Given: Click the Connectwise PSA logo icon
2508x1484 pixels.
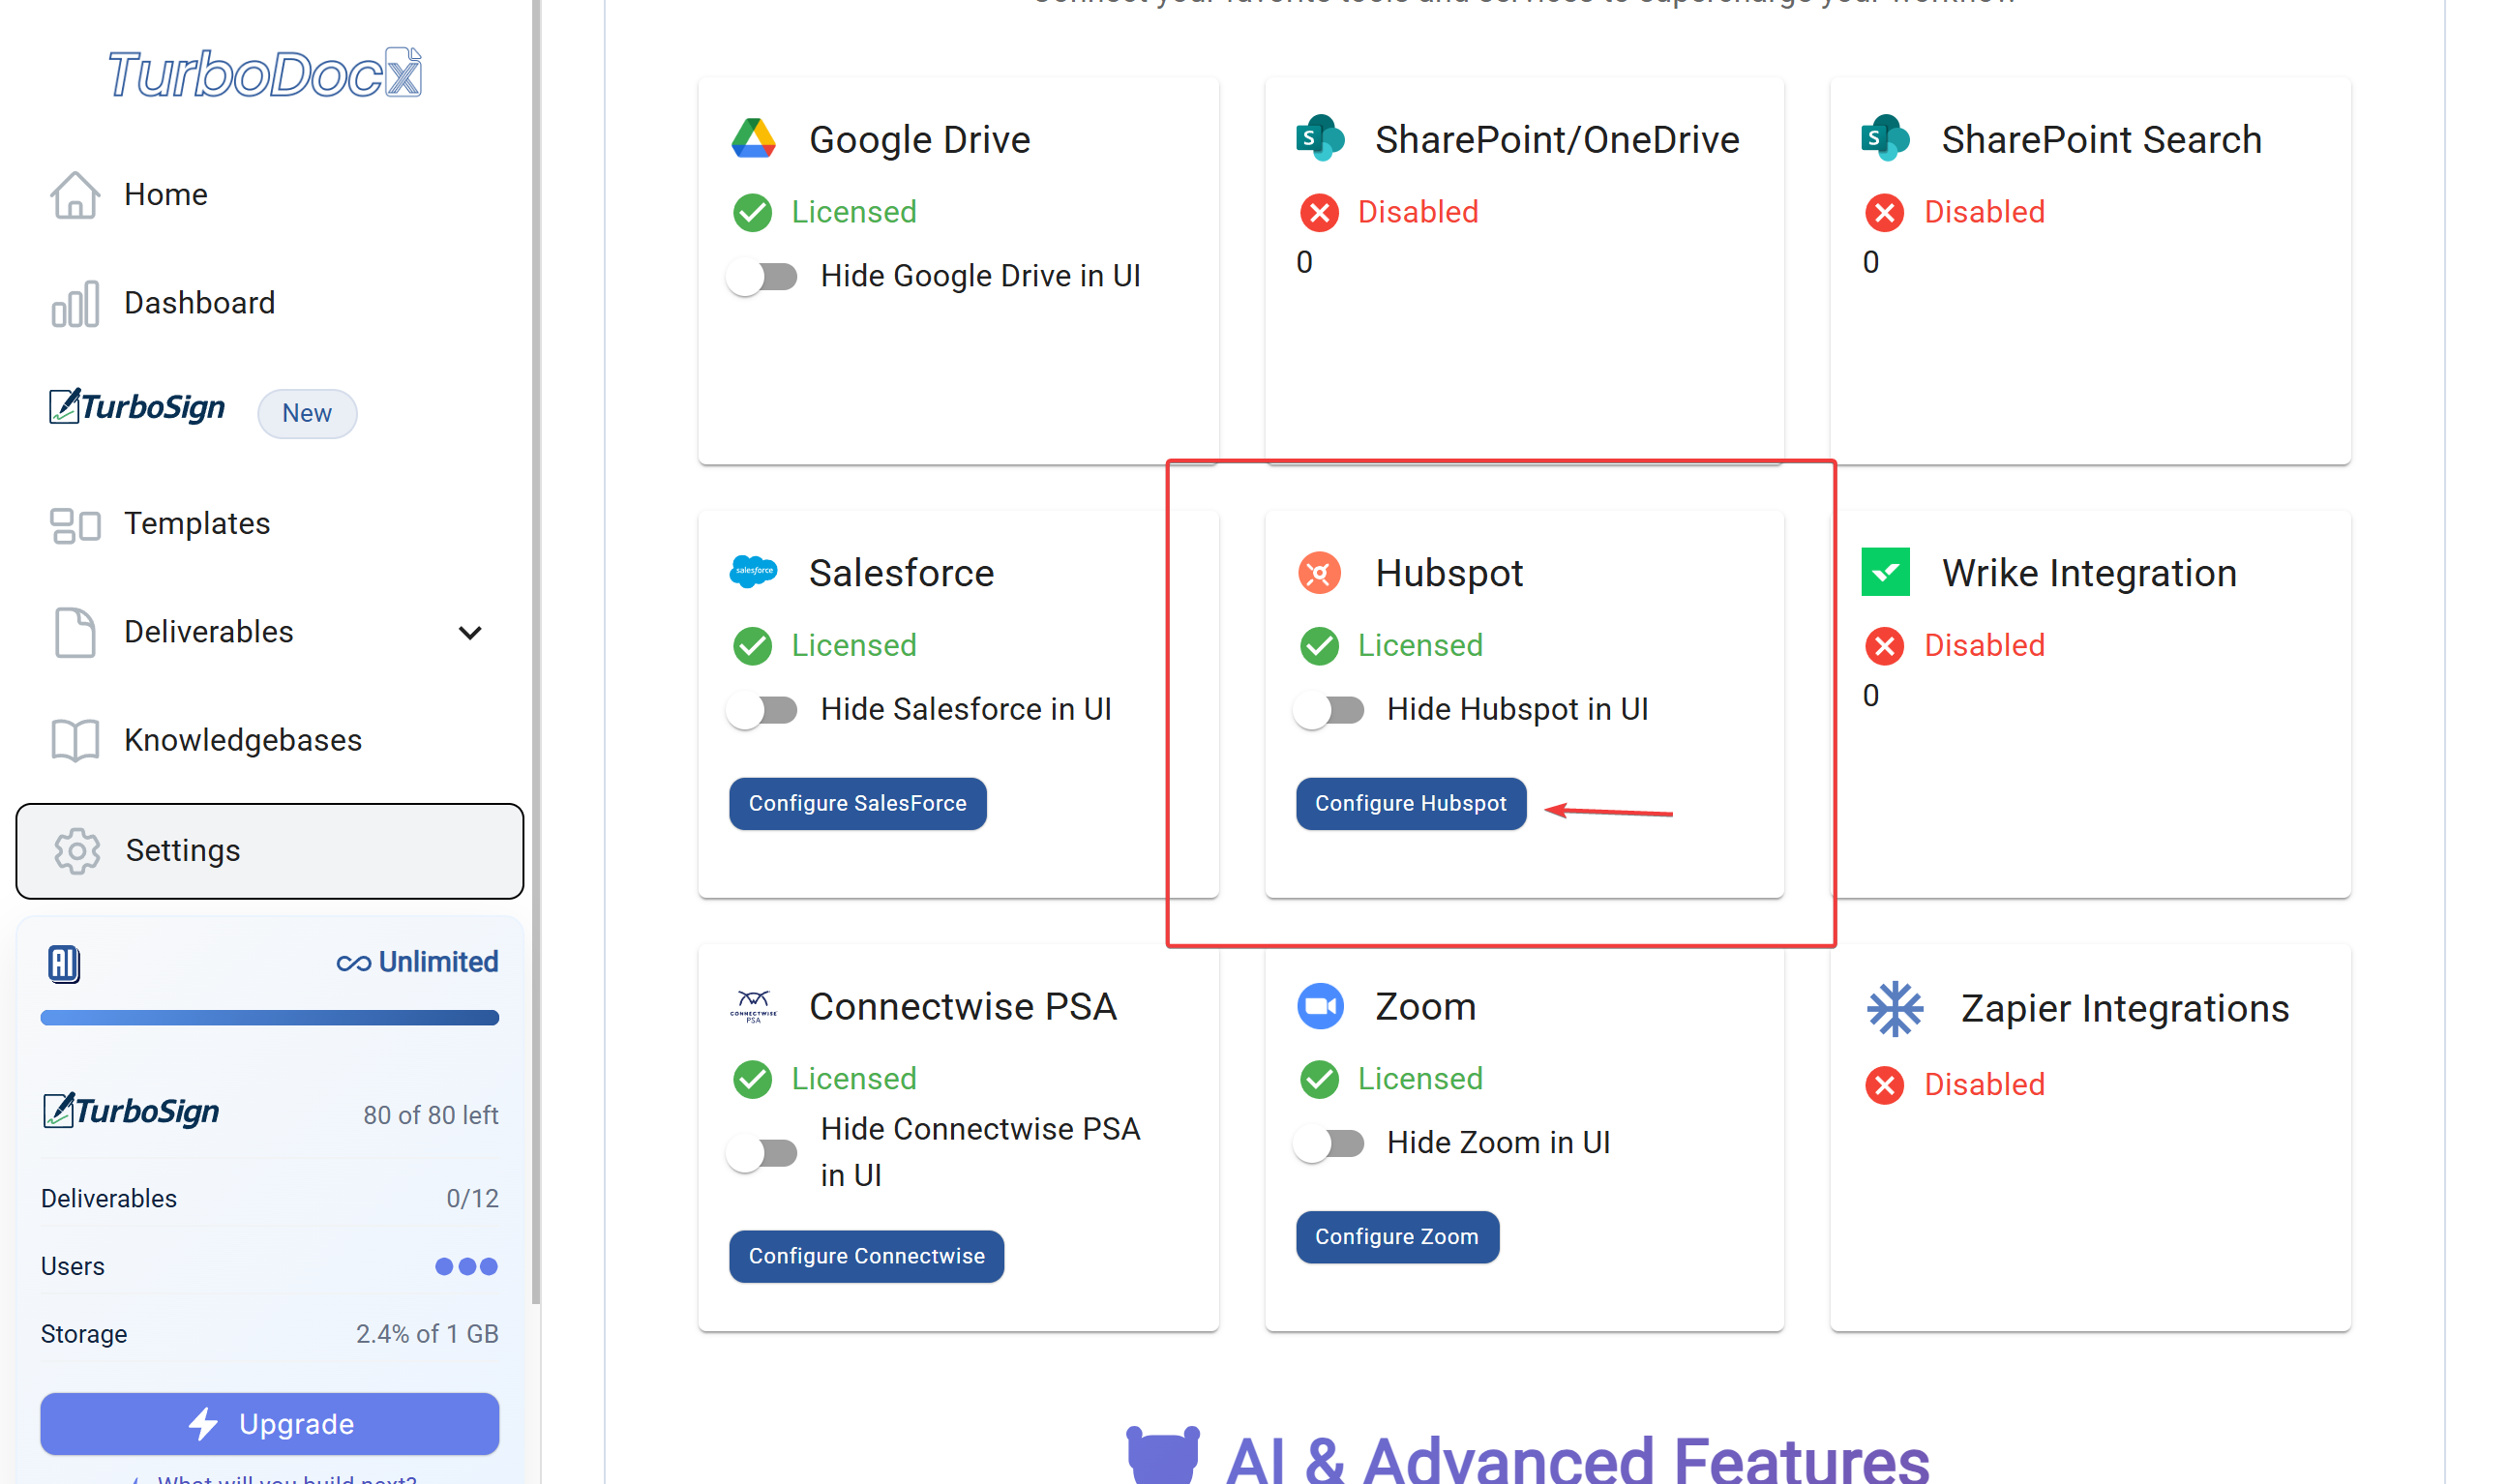Looking at the screenshot, I should (753, 1006).
